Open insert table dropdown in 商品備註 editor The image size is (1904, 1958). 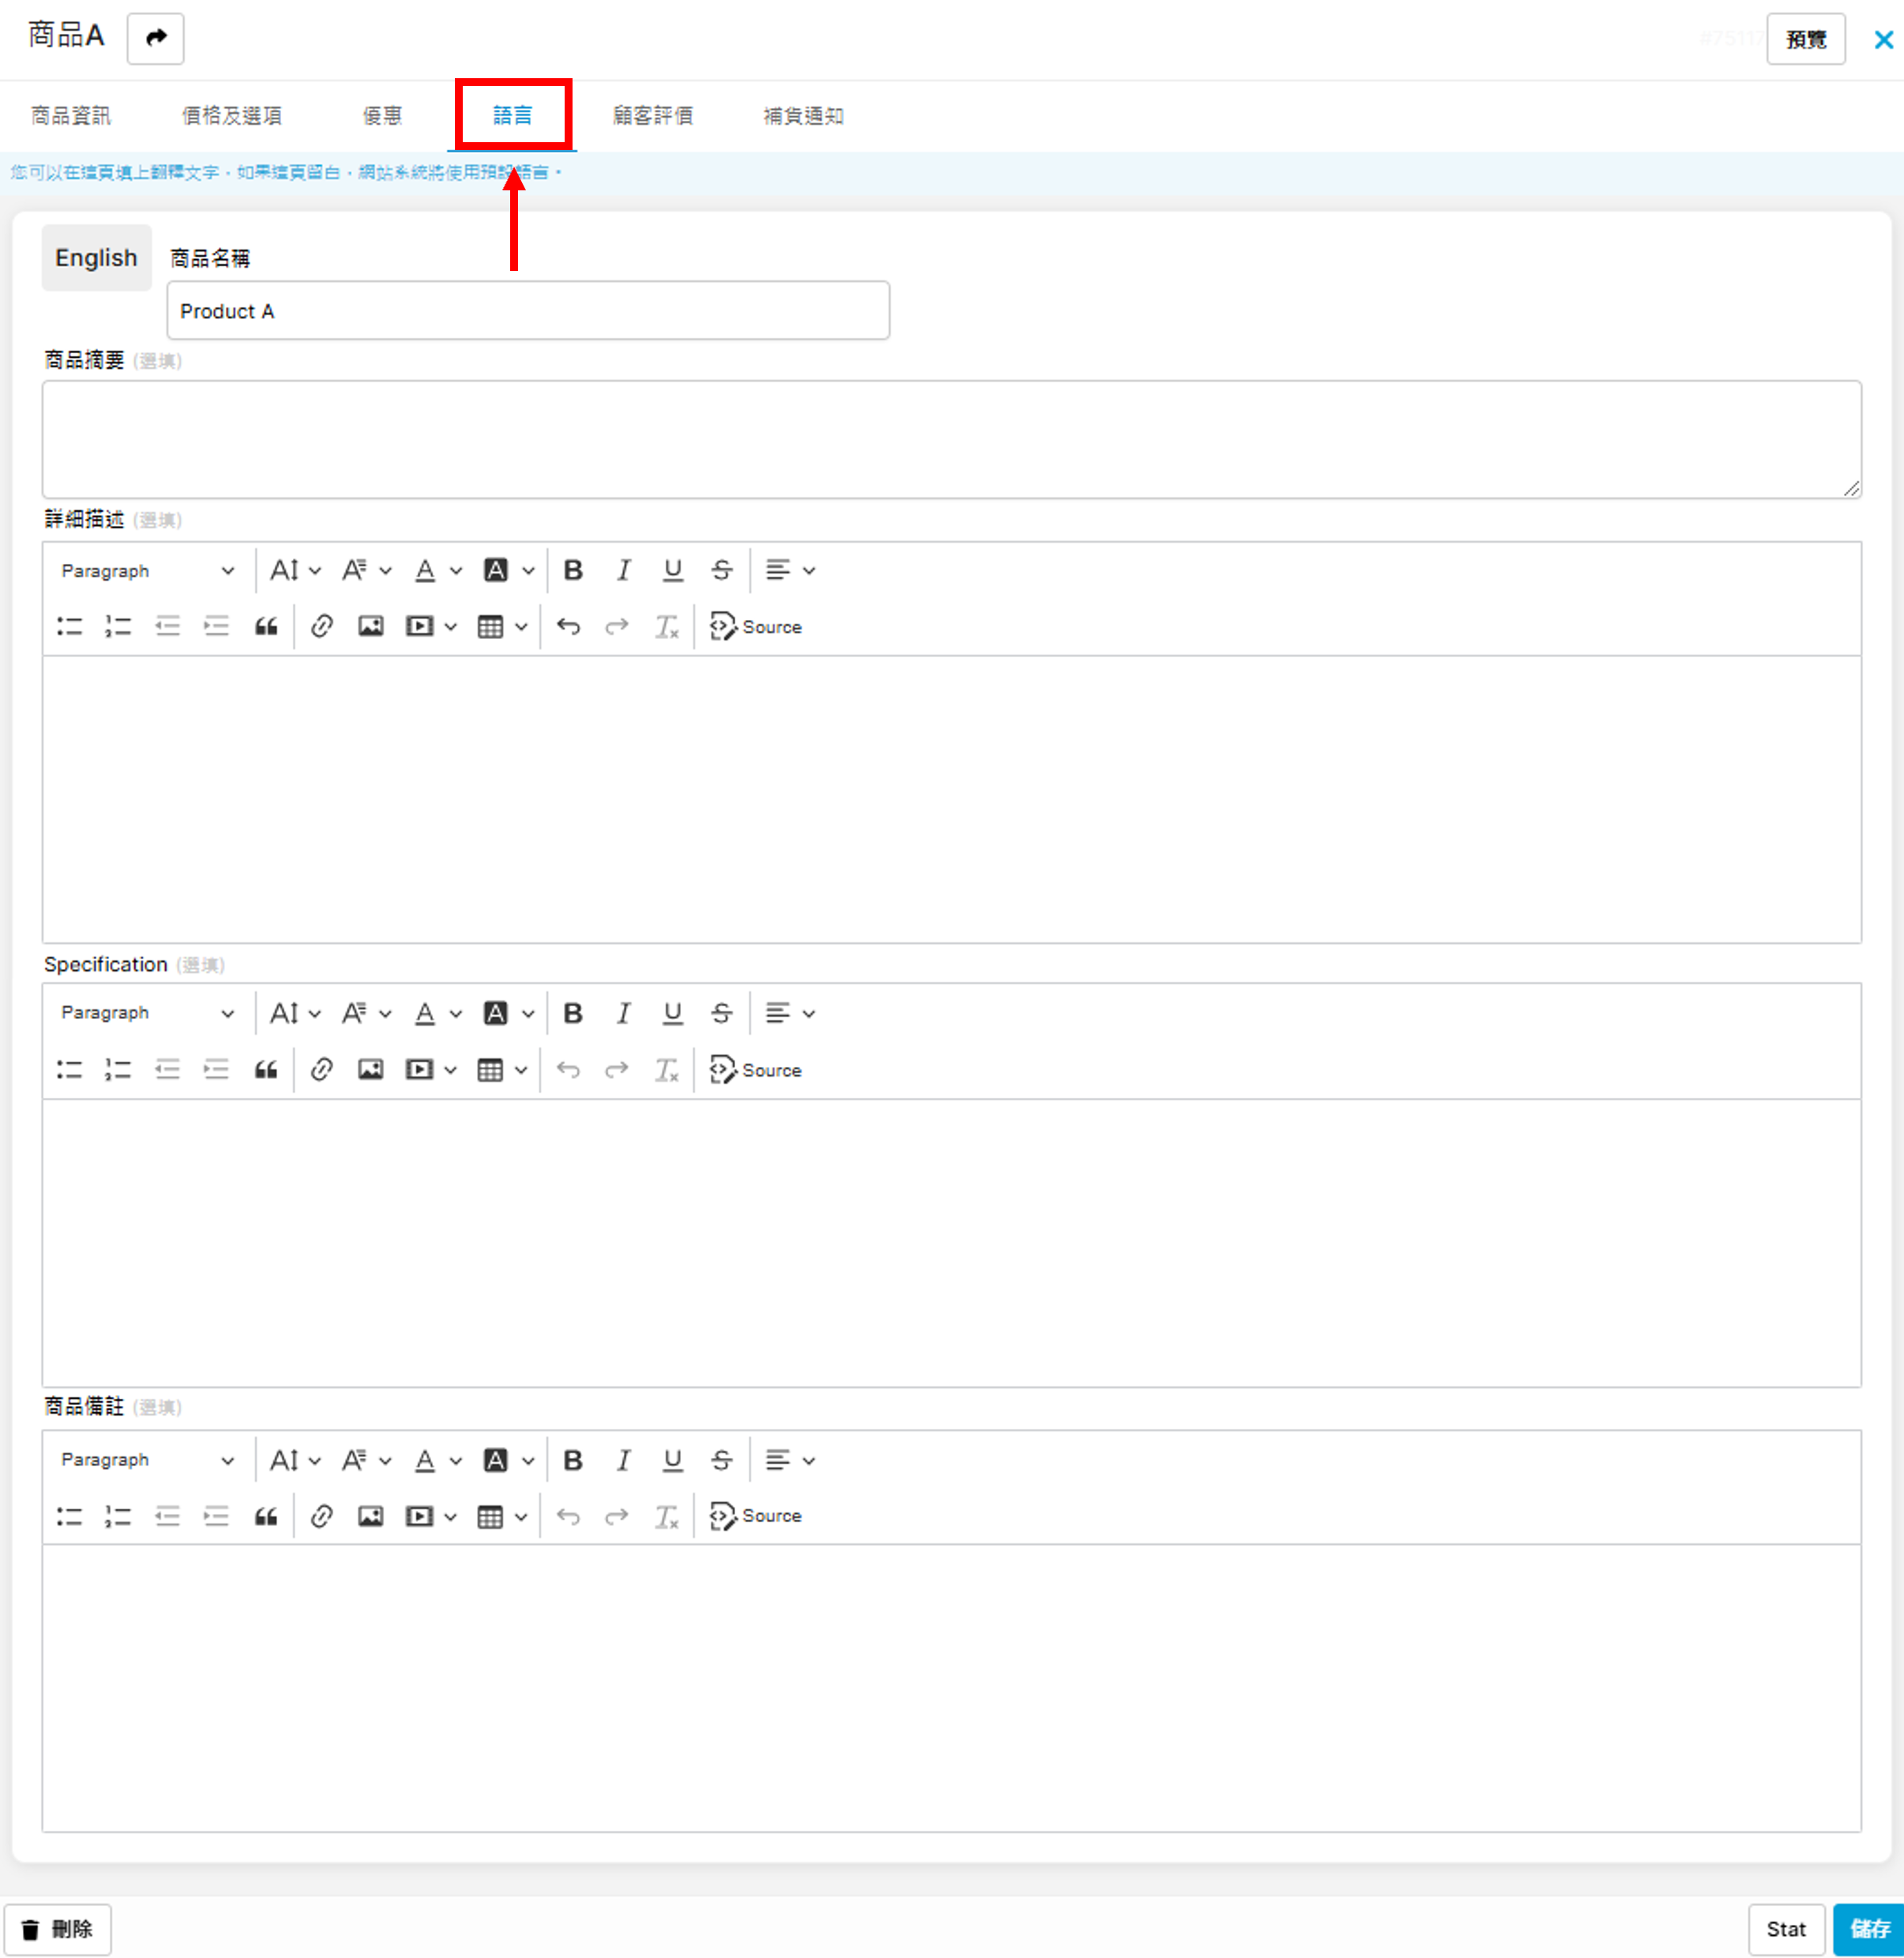(x=501, y=1516)
